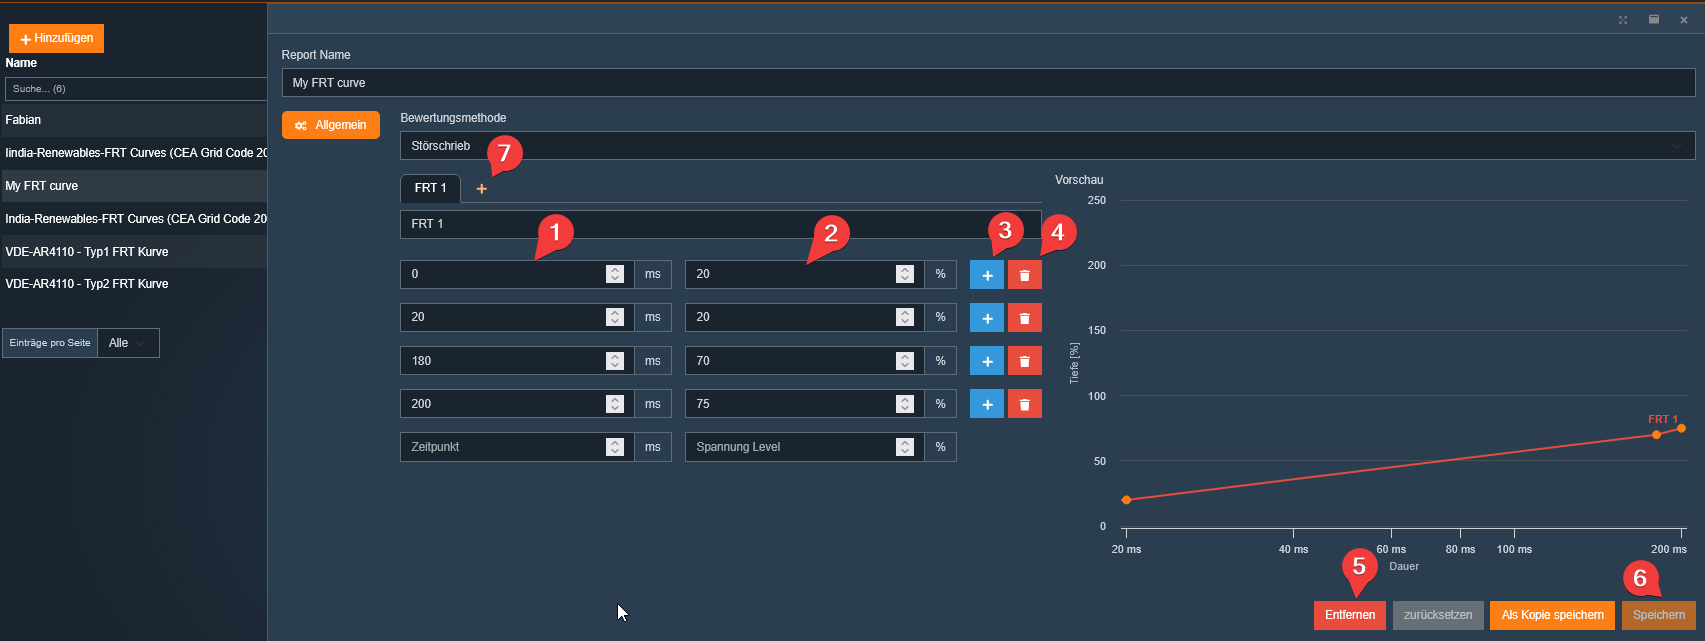Click the Hinzufügen button
This screenshot has width=1705, height=641.
click(x=56, y=38)
